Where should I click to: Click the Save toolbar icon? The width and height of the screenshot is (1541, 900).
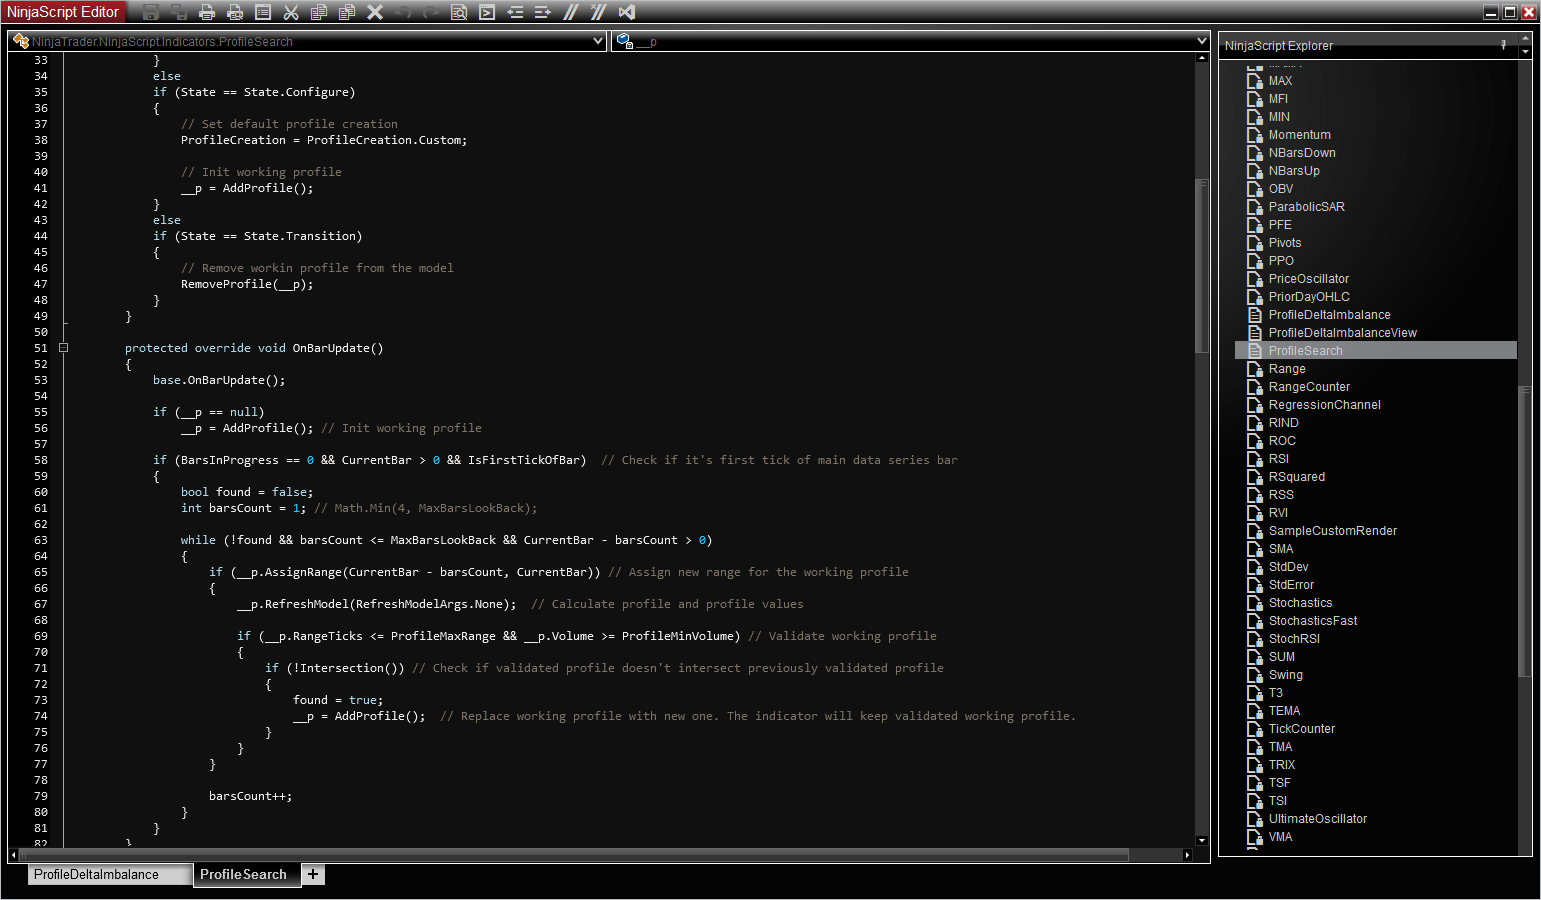tap(151, 12)
